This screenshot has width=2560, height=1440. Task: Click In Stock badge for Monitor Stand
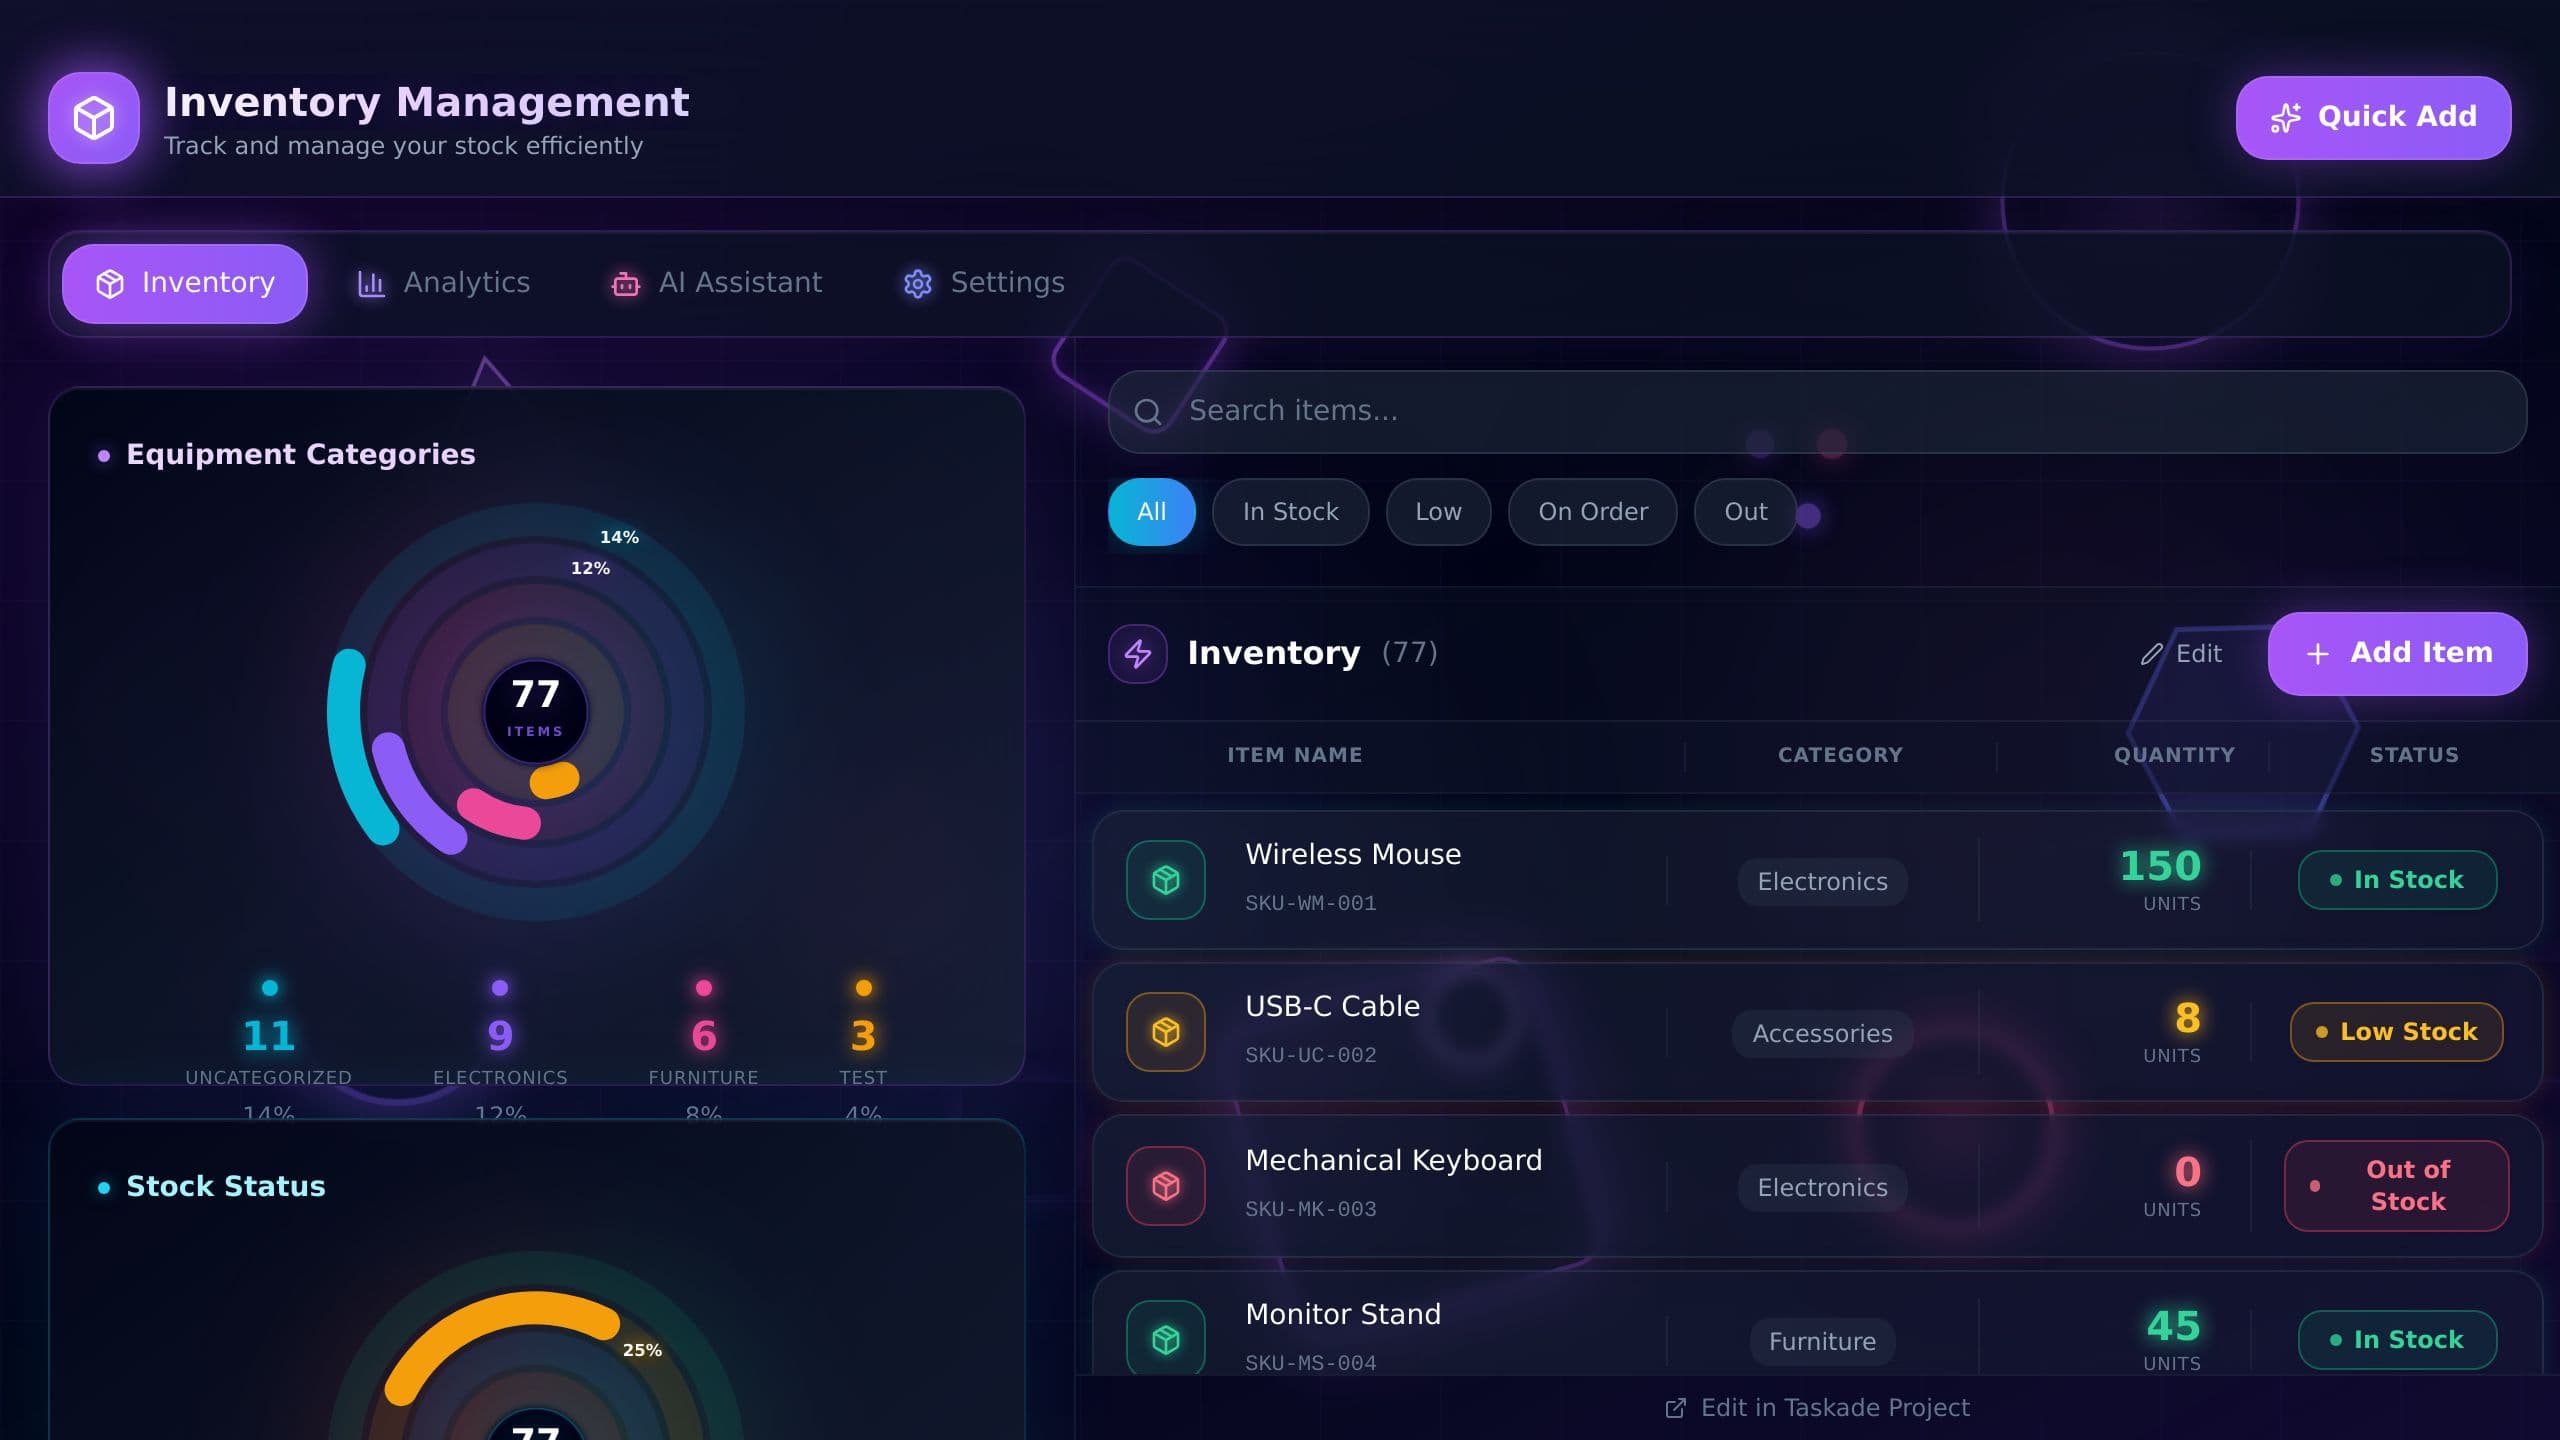point(2398,1340)
